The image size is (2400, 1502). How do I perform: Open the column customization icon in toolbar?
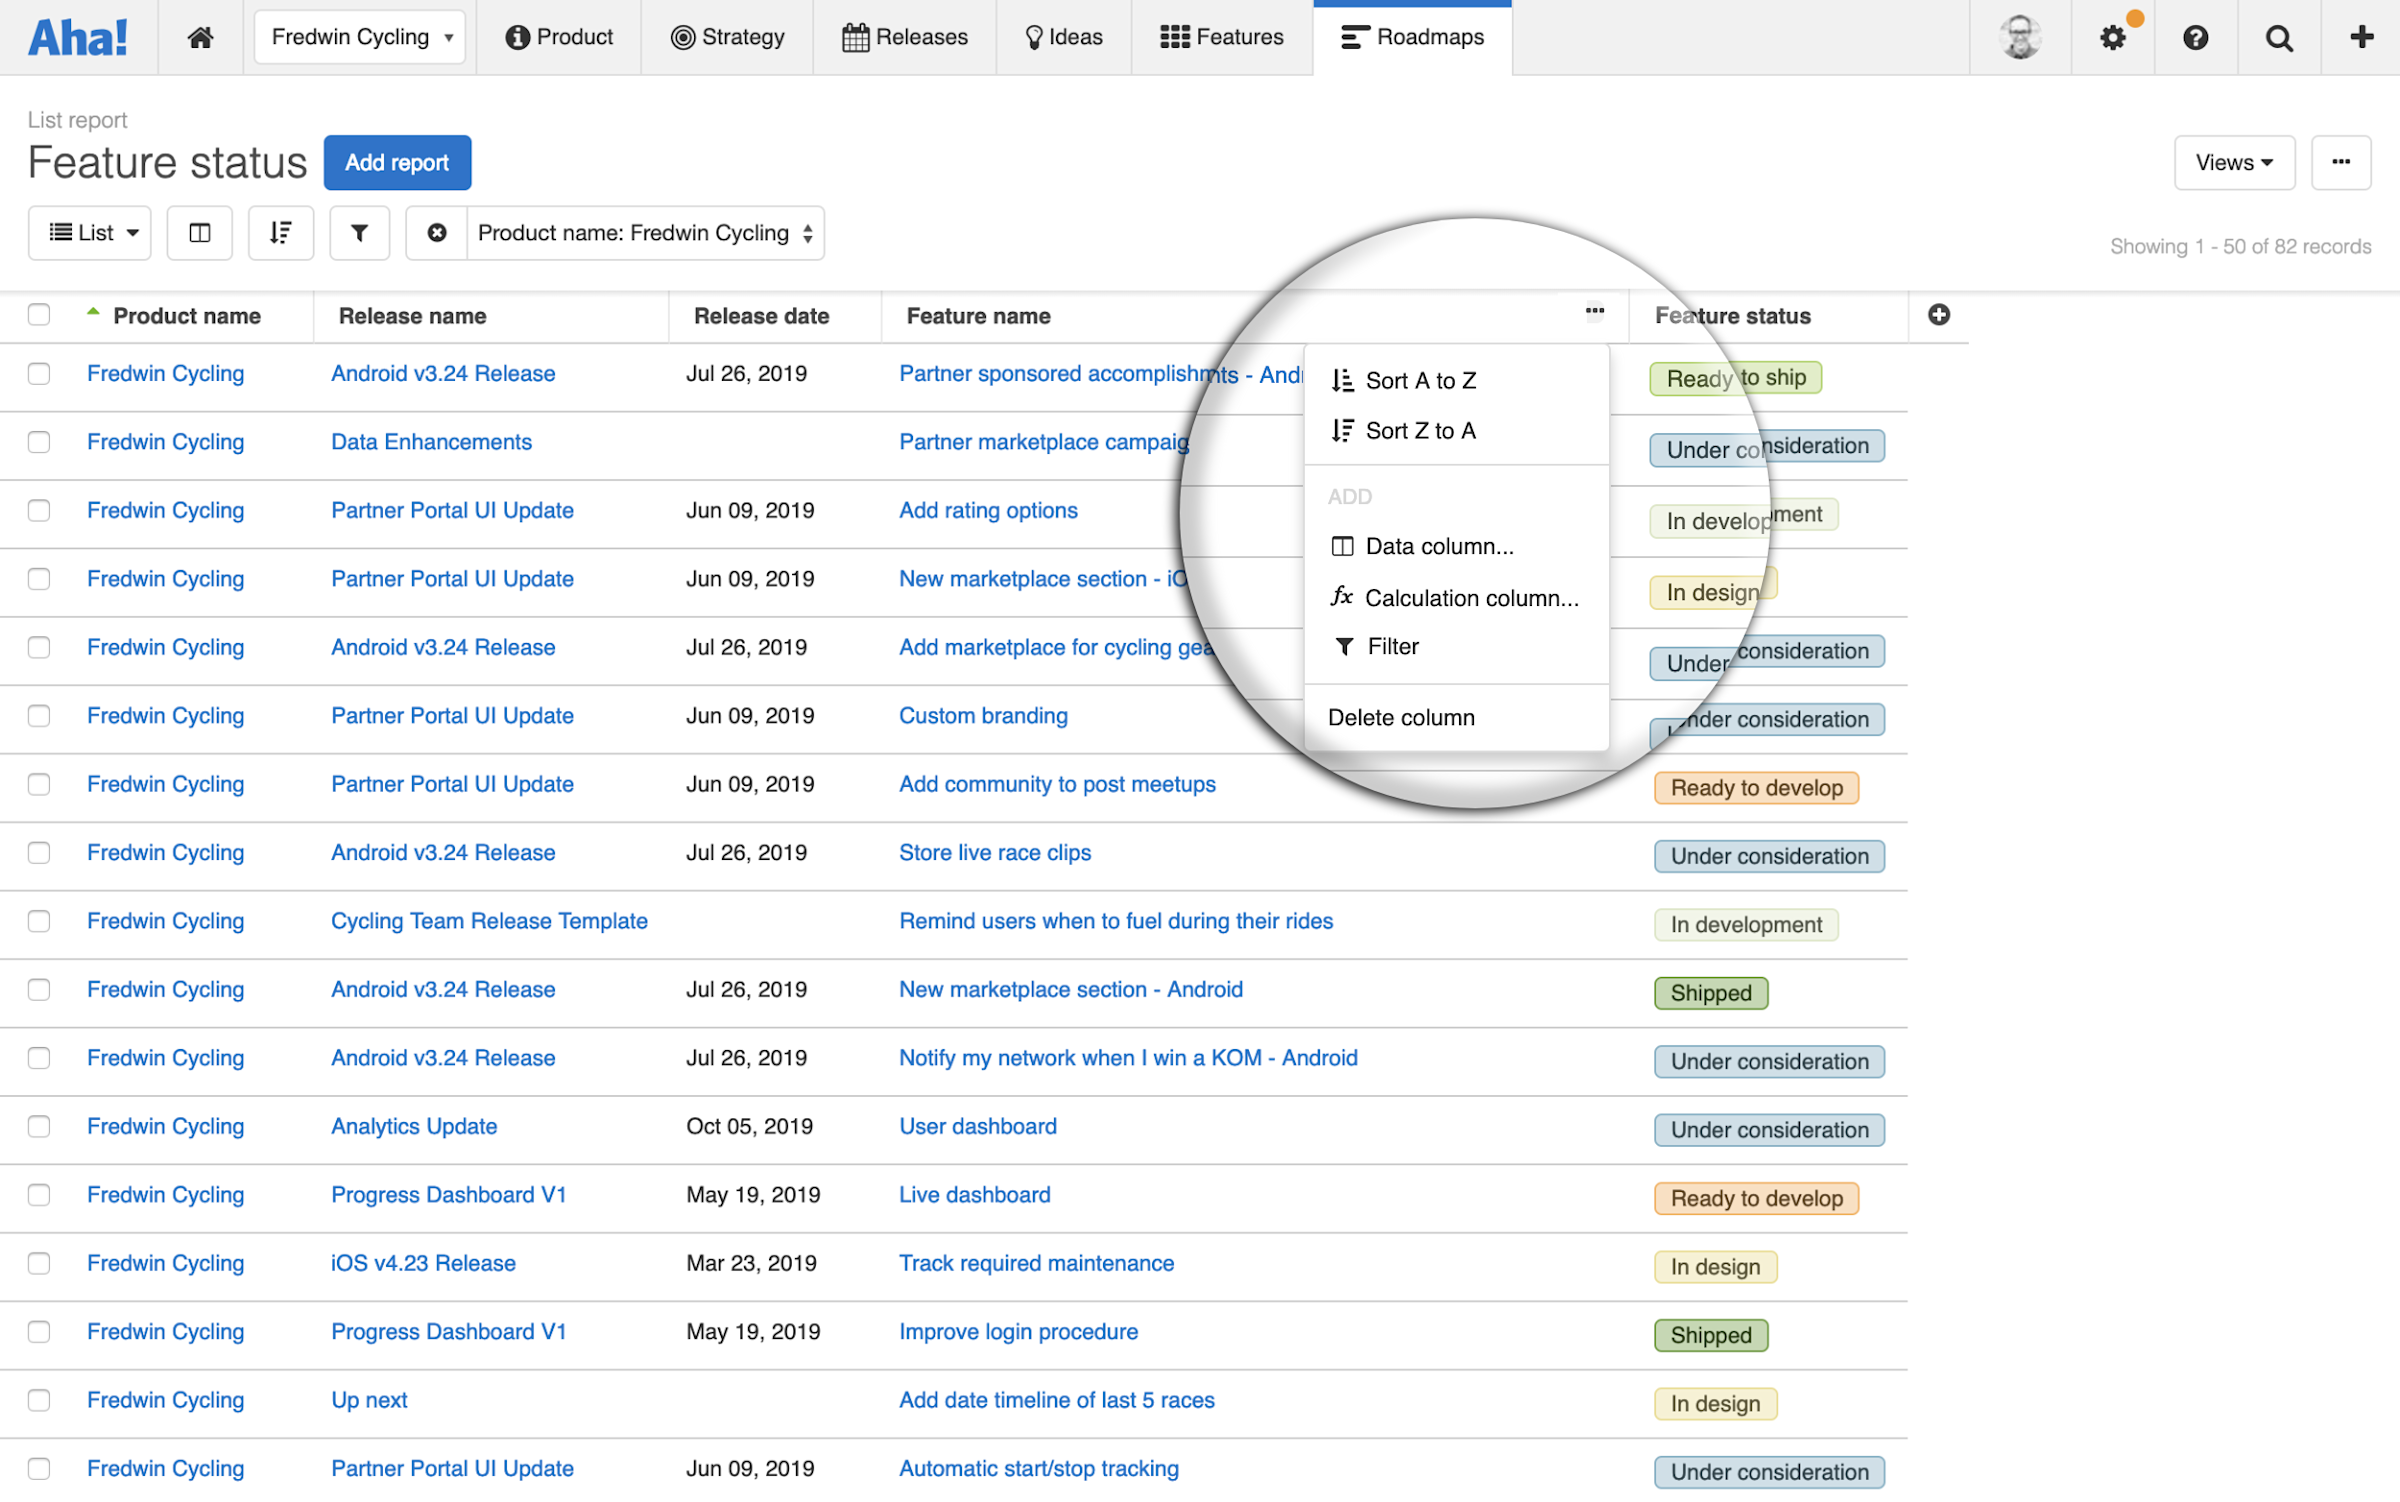[199, 233]
